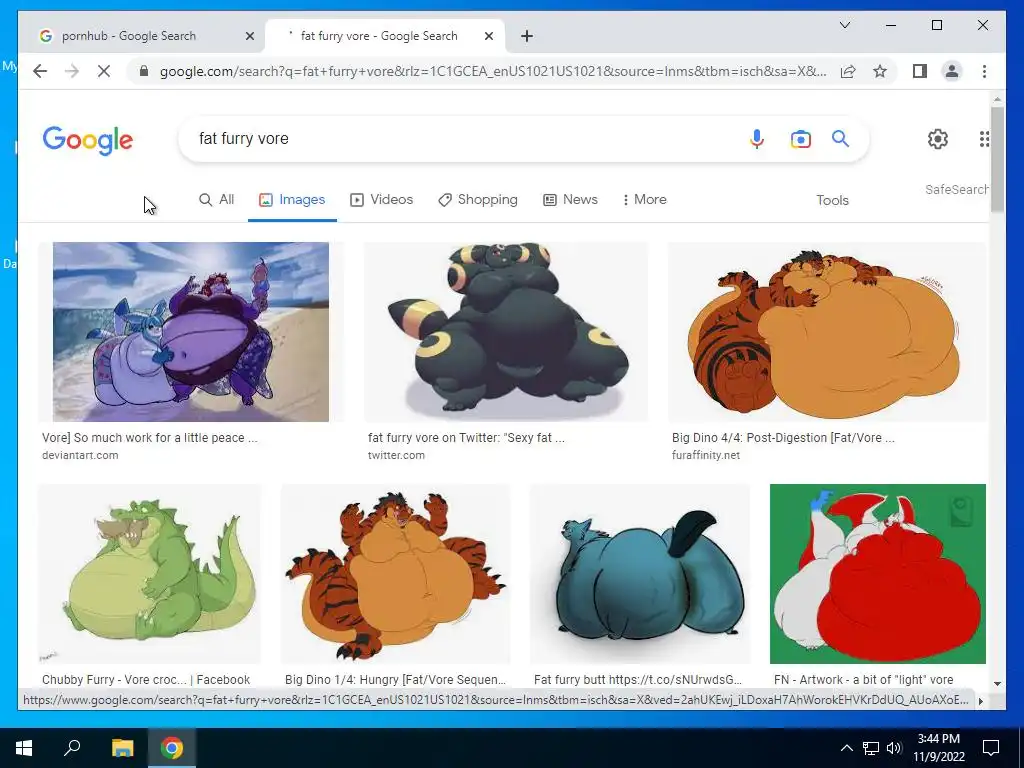Switch to the Shopping tab
The image size is (1024, 768).
(x=478, y=200)
